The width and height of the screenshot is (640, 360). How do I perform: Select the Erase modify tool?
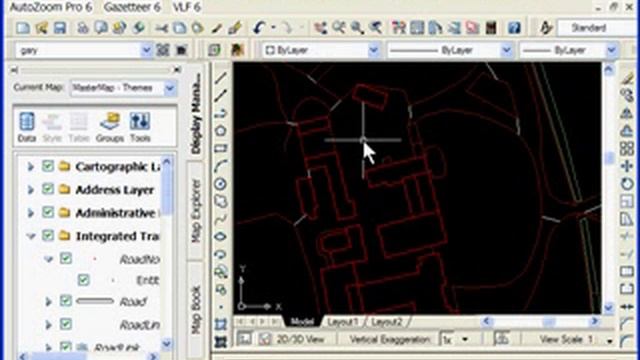[627, 78]
